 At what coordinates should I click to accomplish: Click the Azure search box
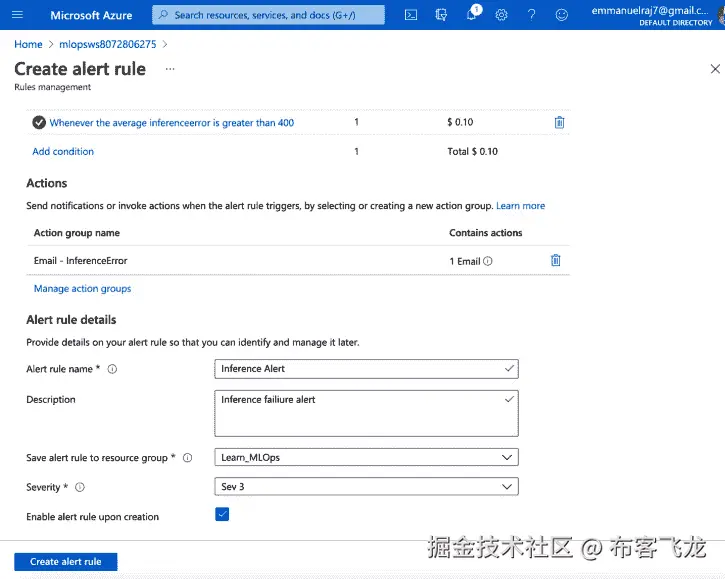pyautogui.click(x=268, y=15)
